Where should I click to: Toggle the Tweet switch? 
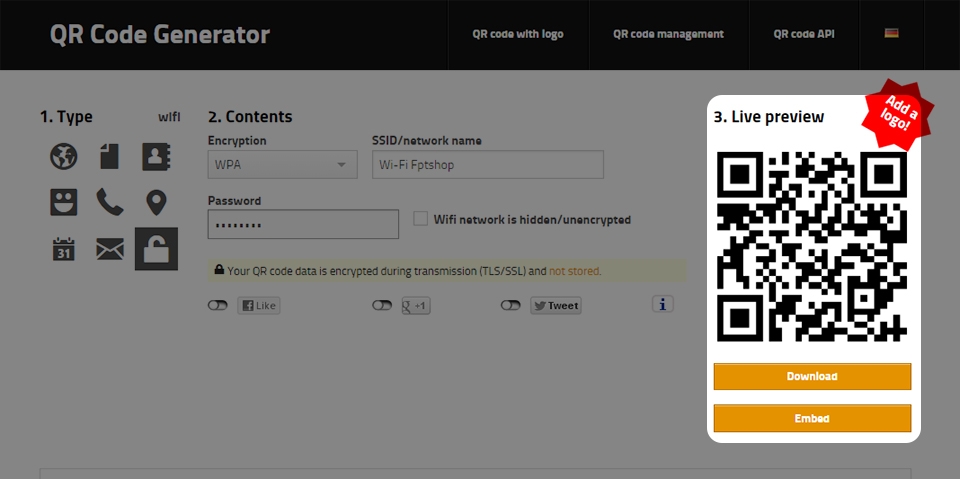(511, 305)
